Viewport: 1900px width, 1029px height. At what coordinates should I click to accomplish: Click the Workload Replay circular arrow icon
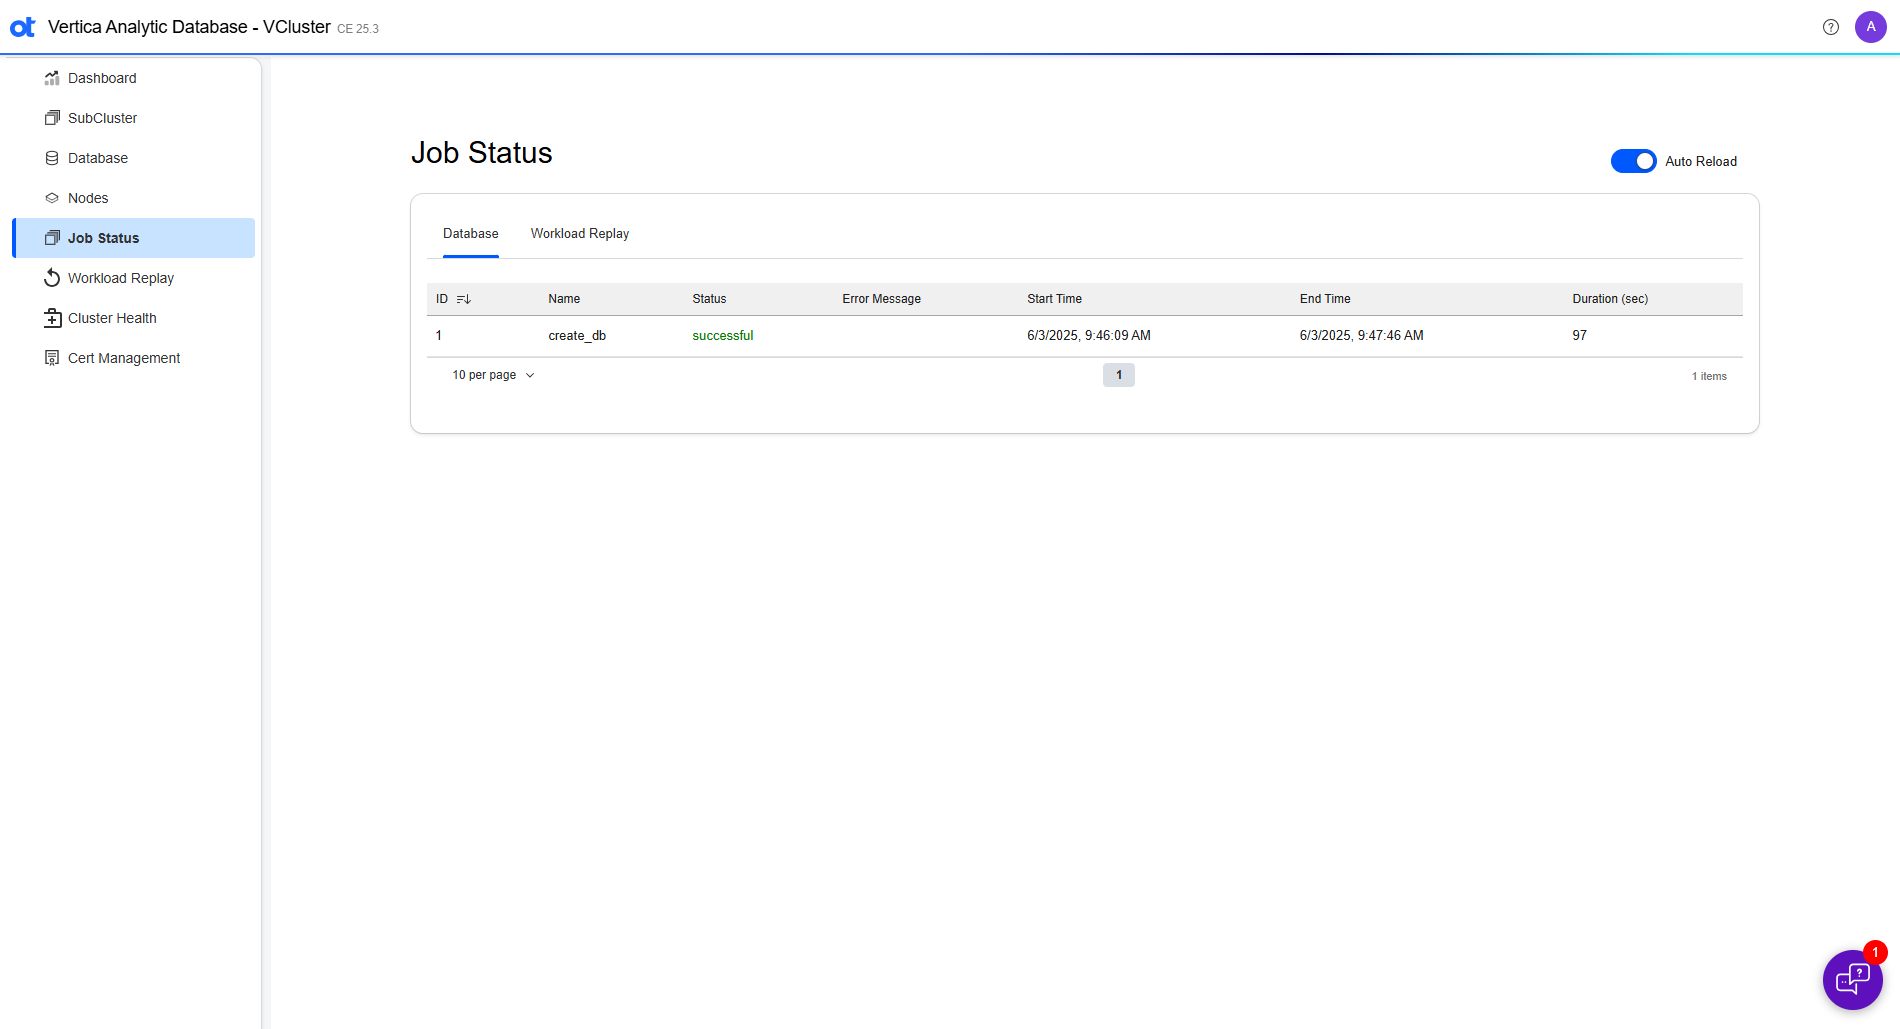[x=52, y=278]
